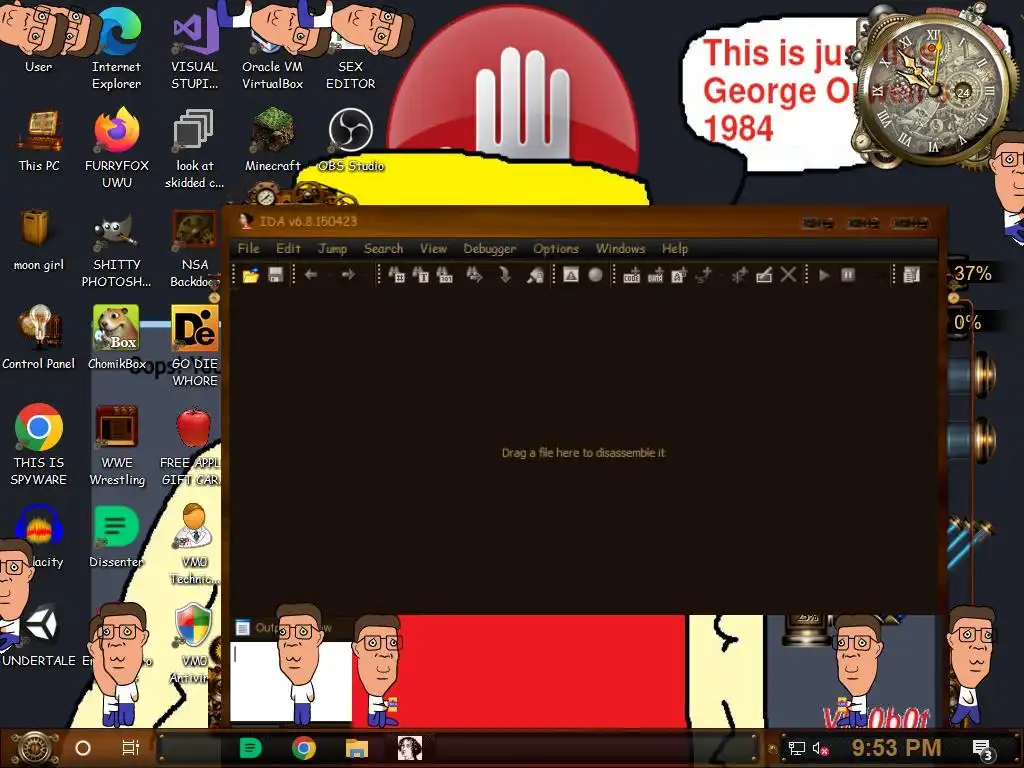Image resolution: width=1024 pixels, height=768 pixels.
Task: Click the X delete toolbar icon in IDA
Action: pos(788,275)
